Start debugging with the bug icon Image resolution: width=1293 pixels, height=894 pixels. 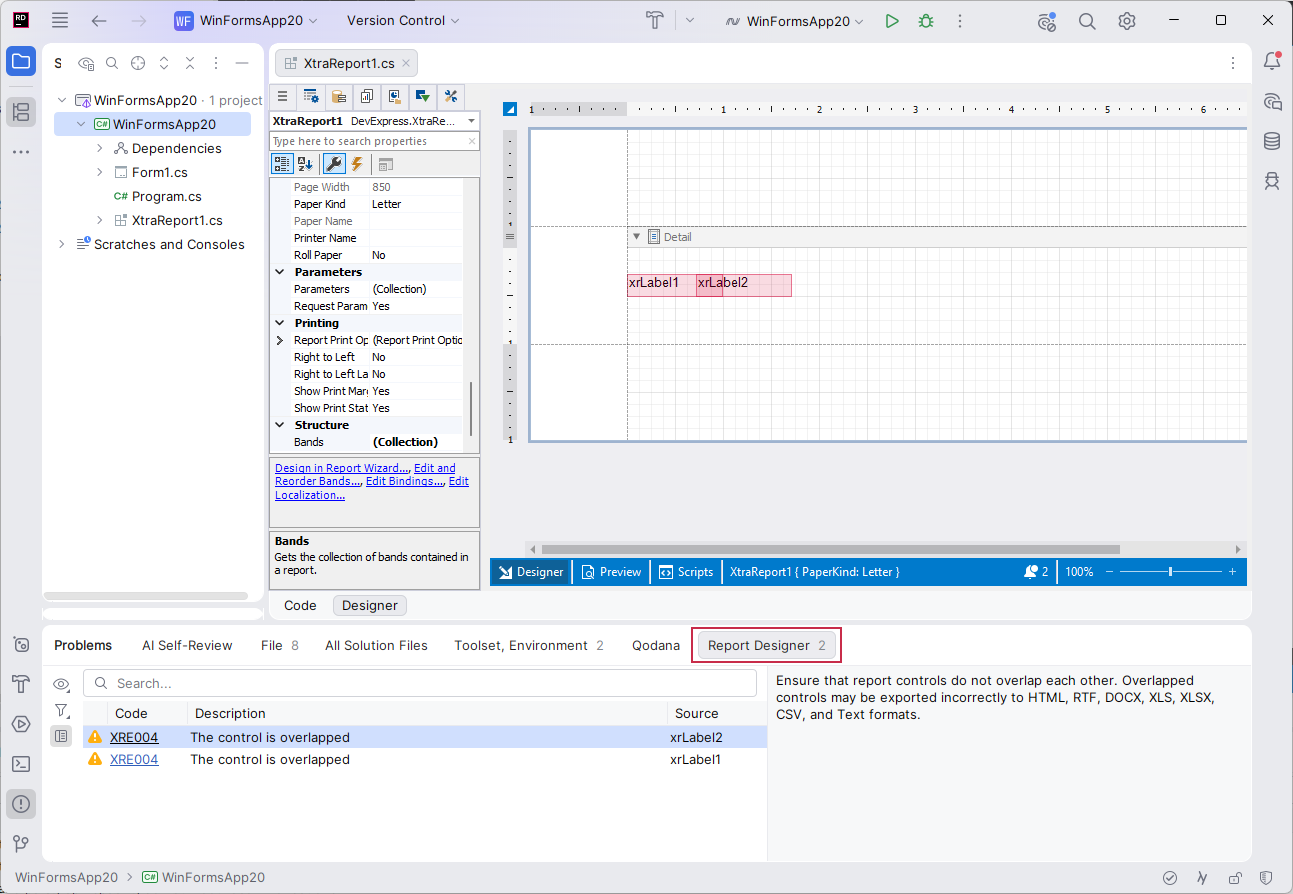(x=926, y=21)
